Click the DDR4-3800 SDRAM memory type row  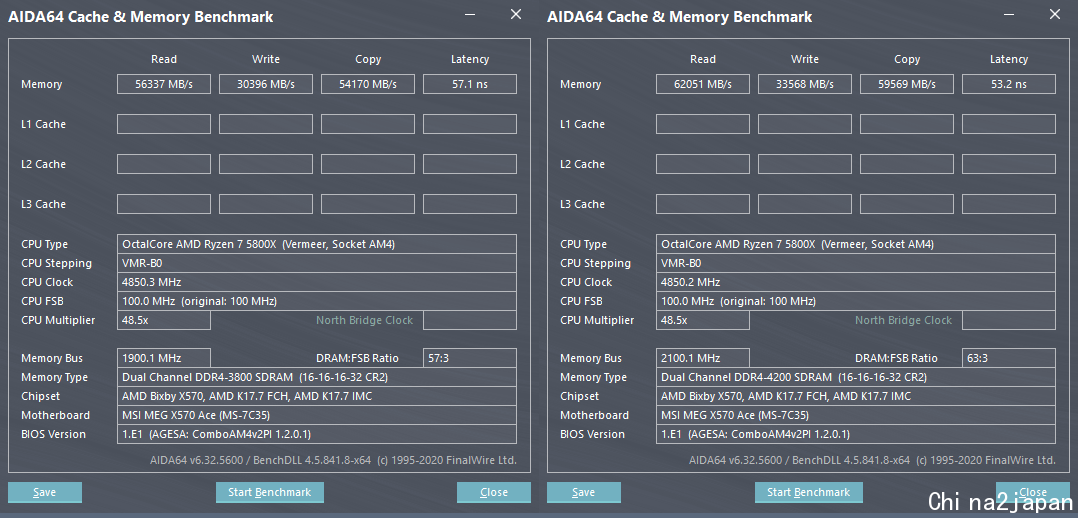coord(316,377)
